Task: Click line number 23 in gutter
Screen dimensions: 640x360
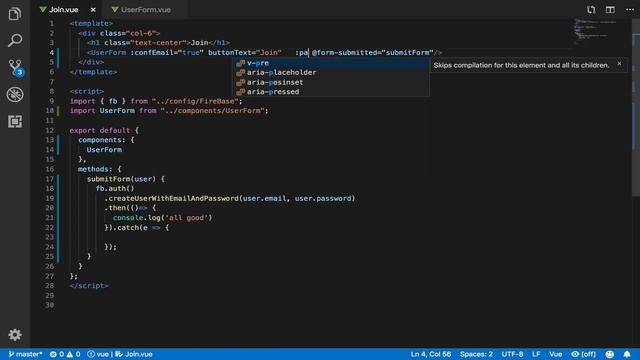Action: point(49,237)
